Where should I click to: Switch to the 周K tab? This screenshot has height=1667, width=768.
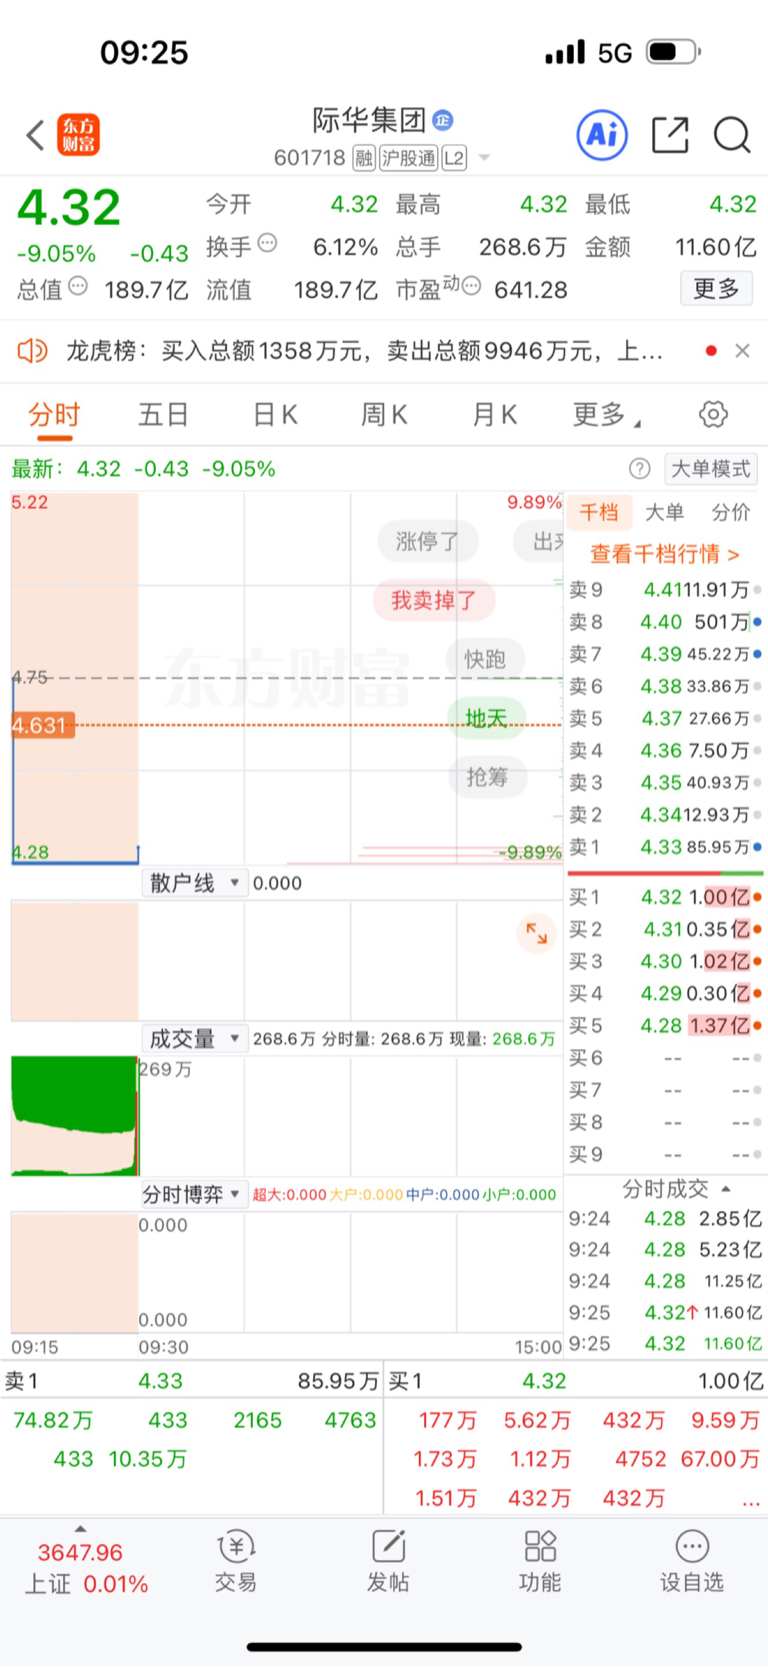(x=384, y=415)
